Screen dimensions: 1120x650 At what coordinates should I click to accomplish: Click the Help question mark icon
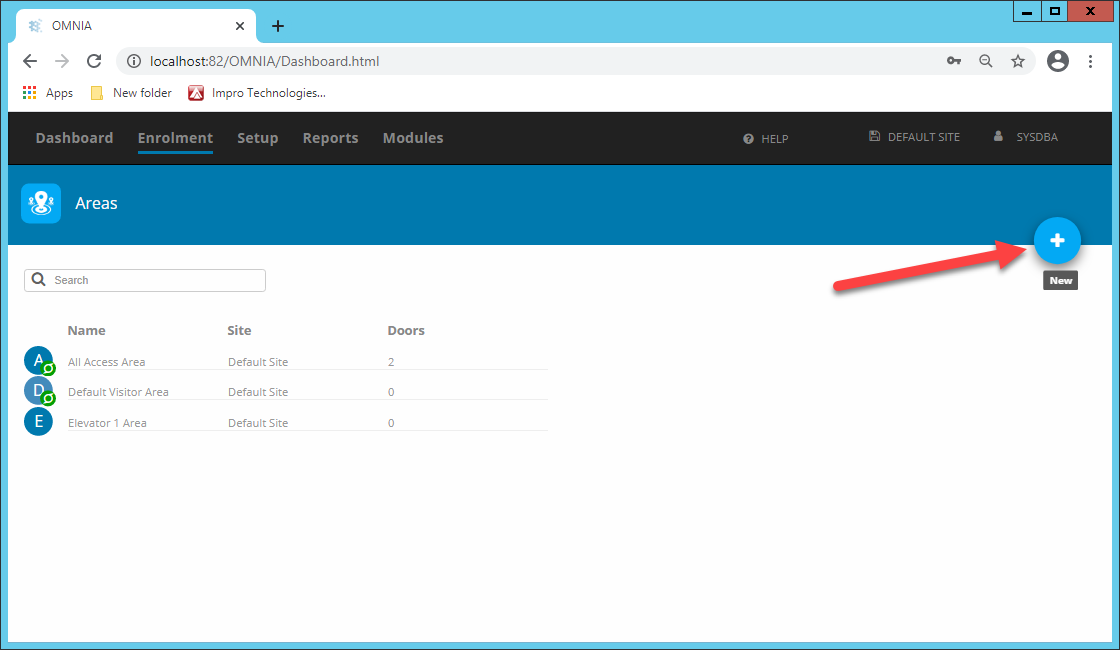click(748, 139)
